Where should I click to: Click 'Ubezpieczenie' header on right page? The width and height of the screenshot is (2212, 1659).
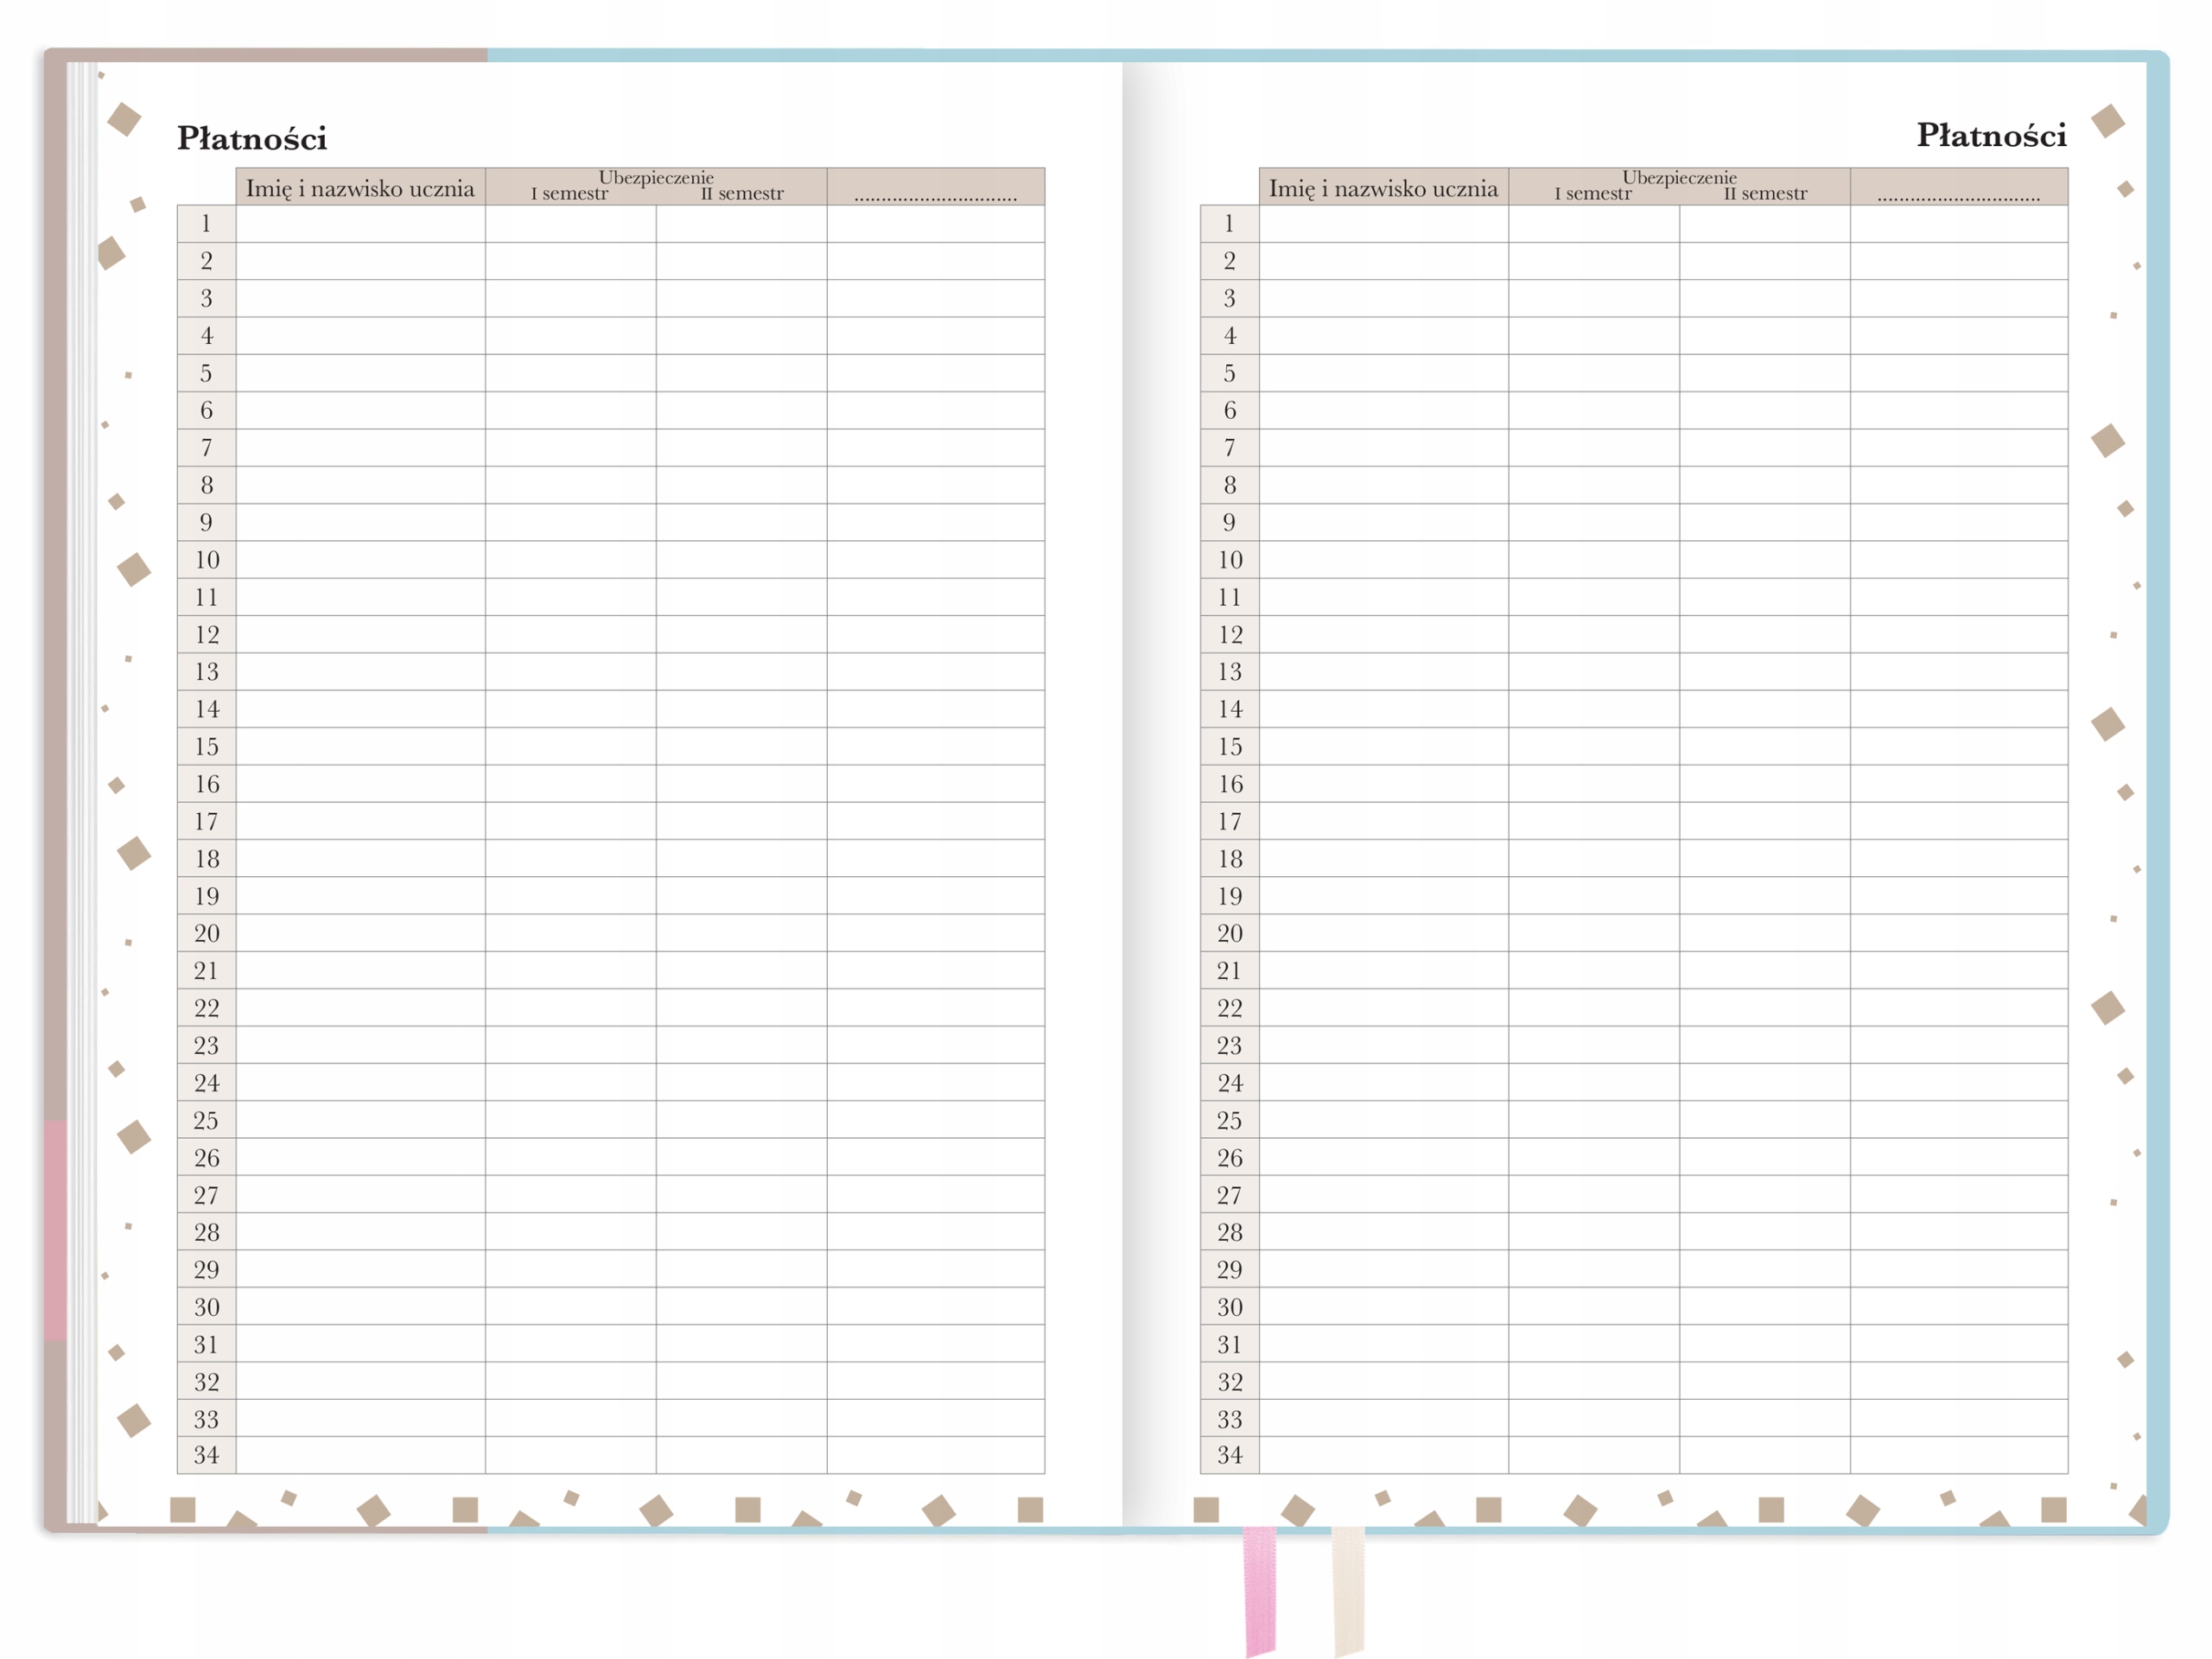[x=1679, y=178]
